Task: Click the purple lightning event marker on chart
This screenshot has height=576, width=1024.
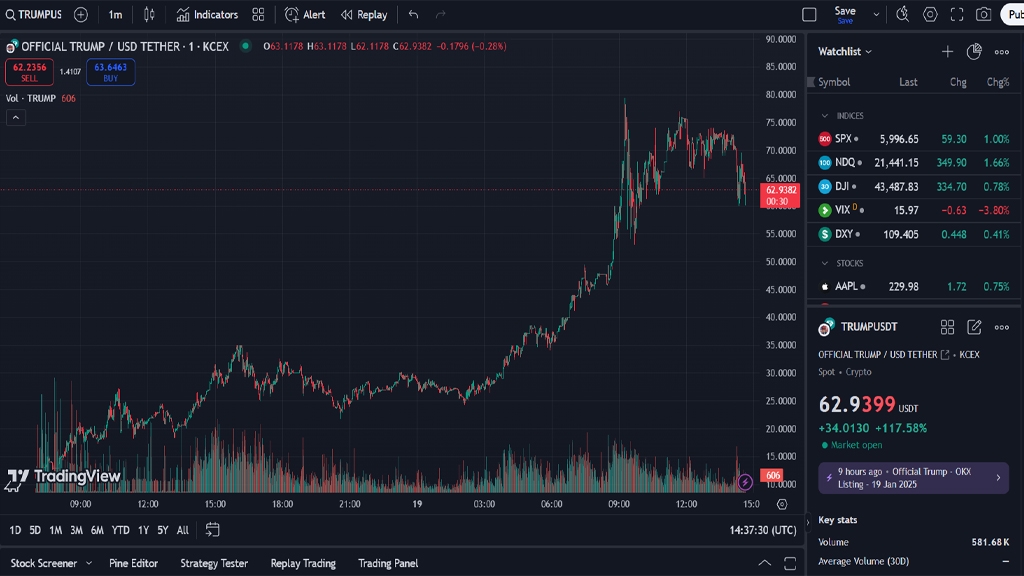Action: click(x=745, y=483)
